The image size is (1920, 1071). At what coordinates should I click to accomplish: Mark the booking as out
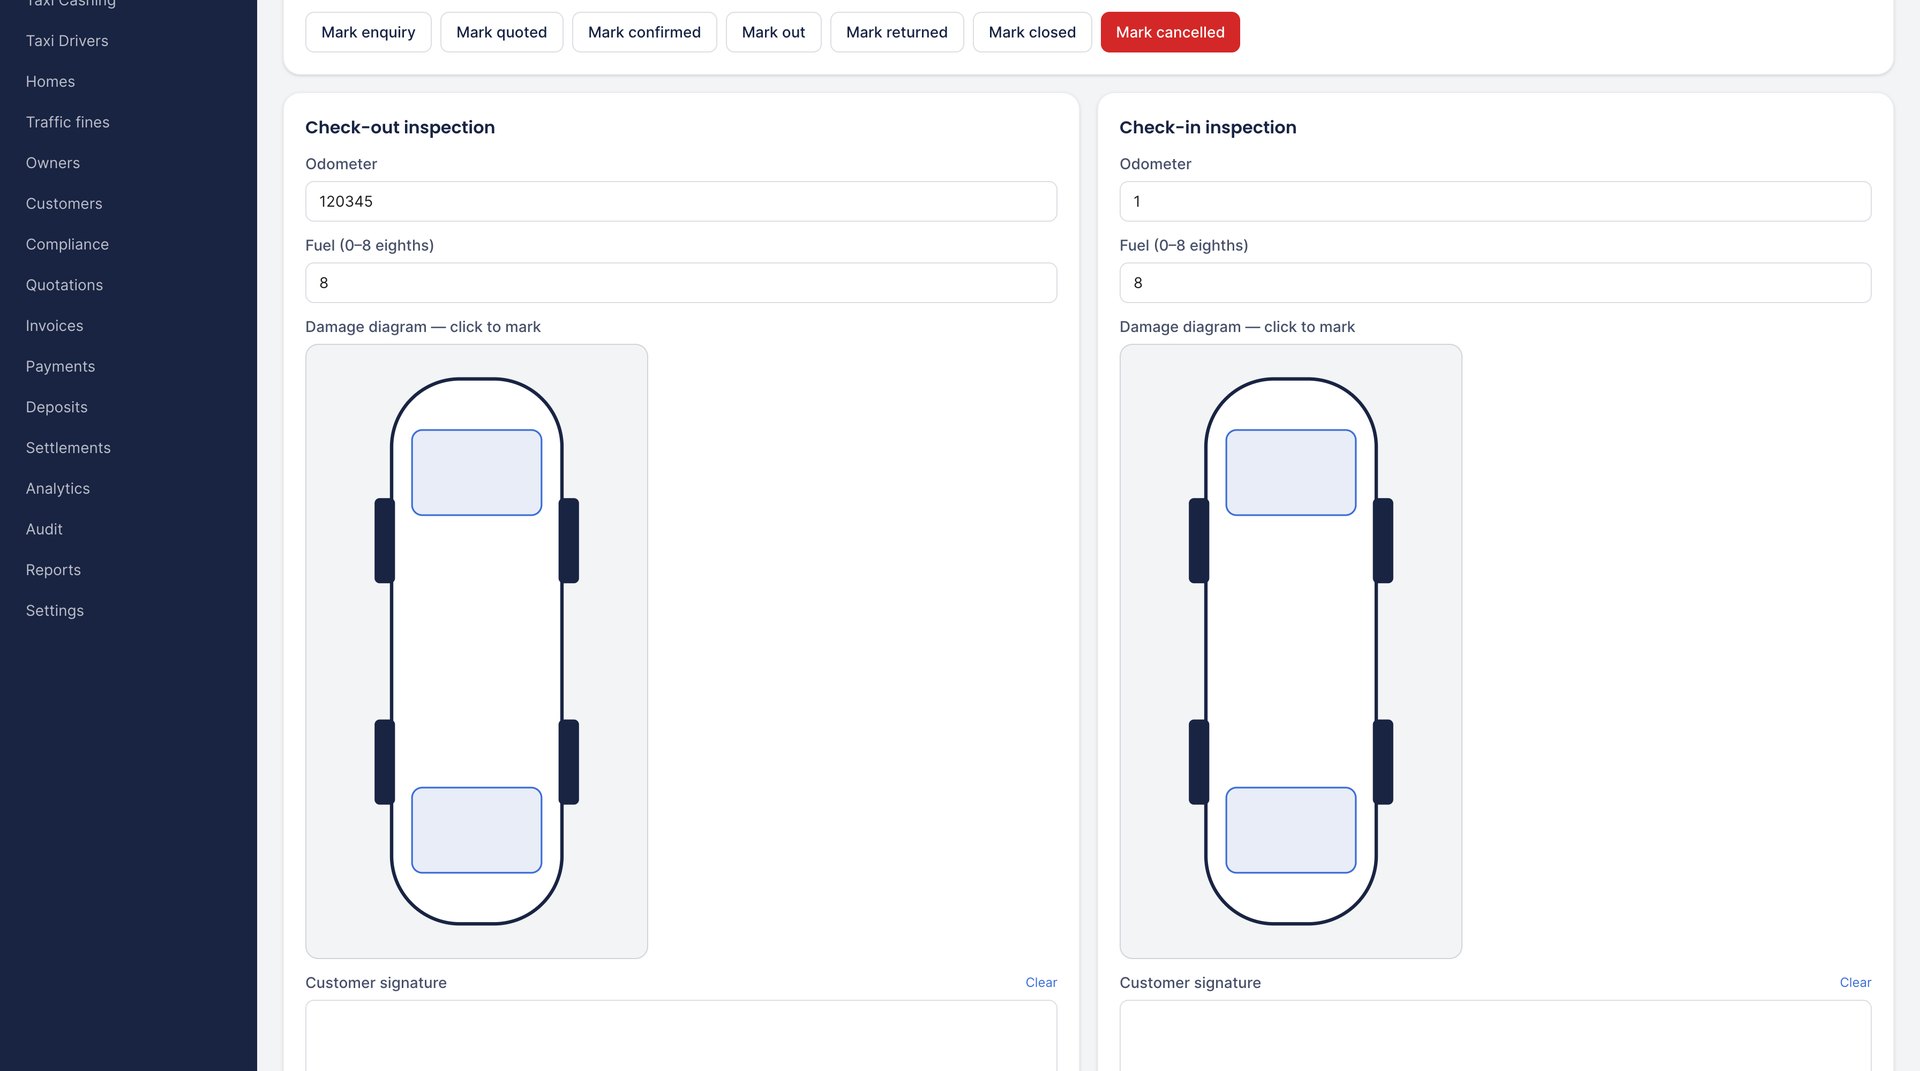tap(773, 32)
